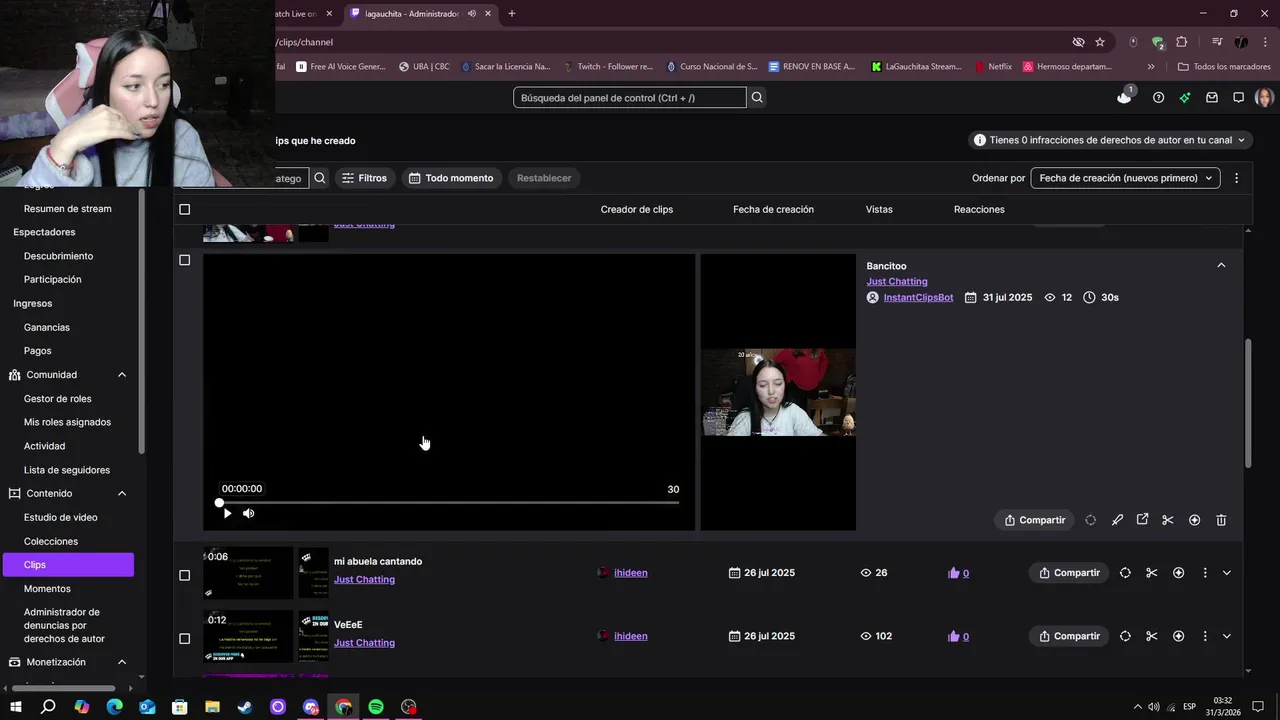Viewport: 1280px width, 720px height.
Task: Click the green sparkle icon
Action: (1185, 97)
